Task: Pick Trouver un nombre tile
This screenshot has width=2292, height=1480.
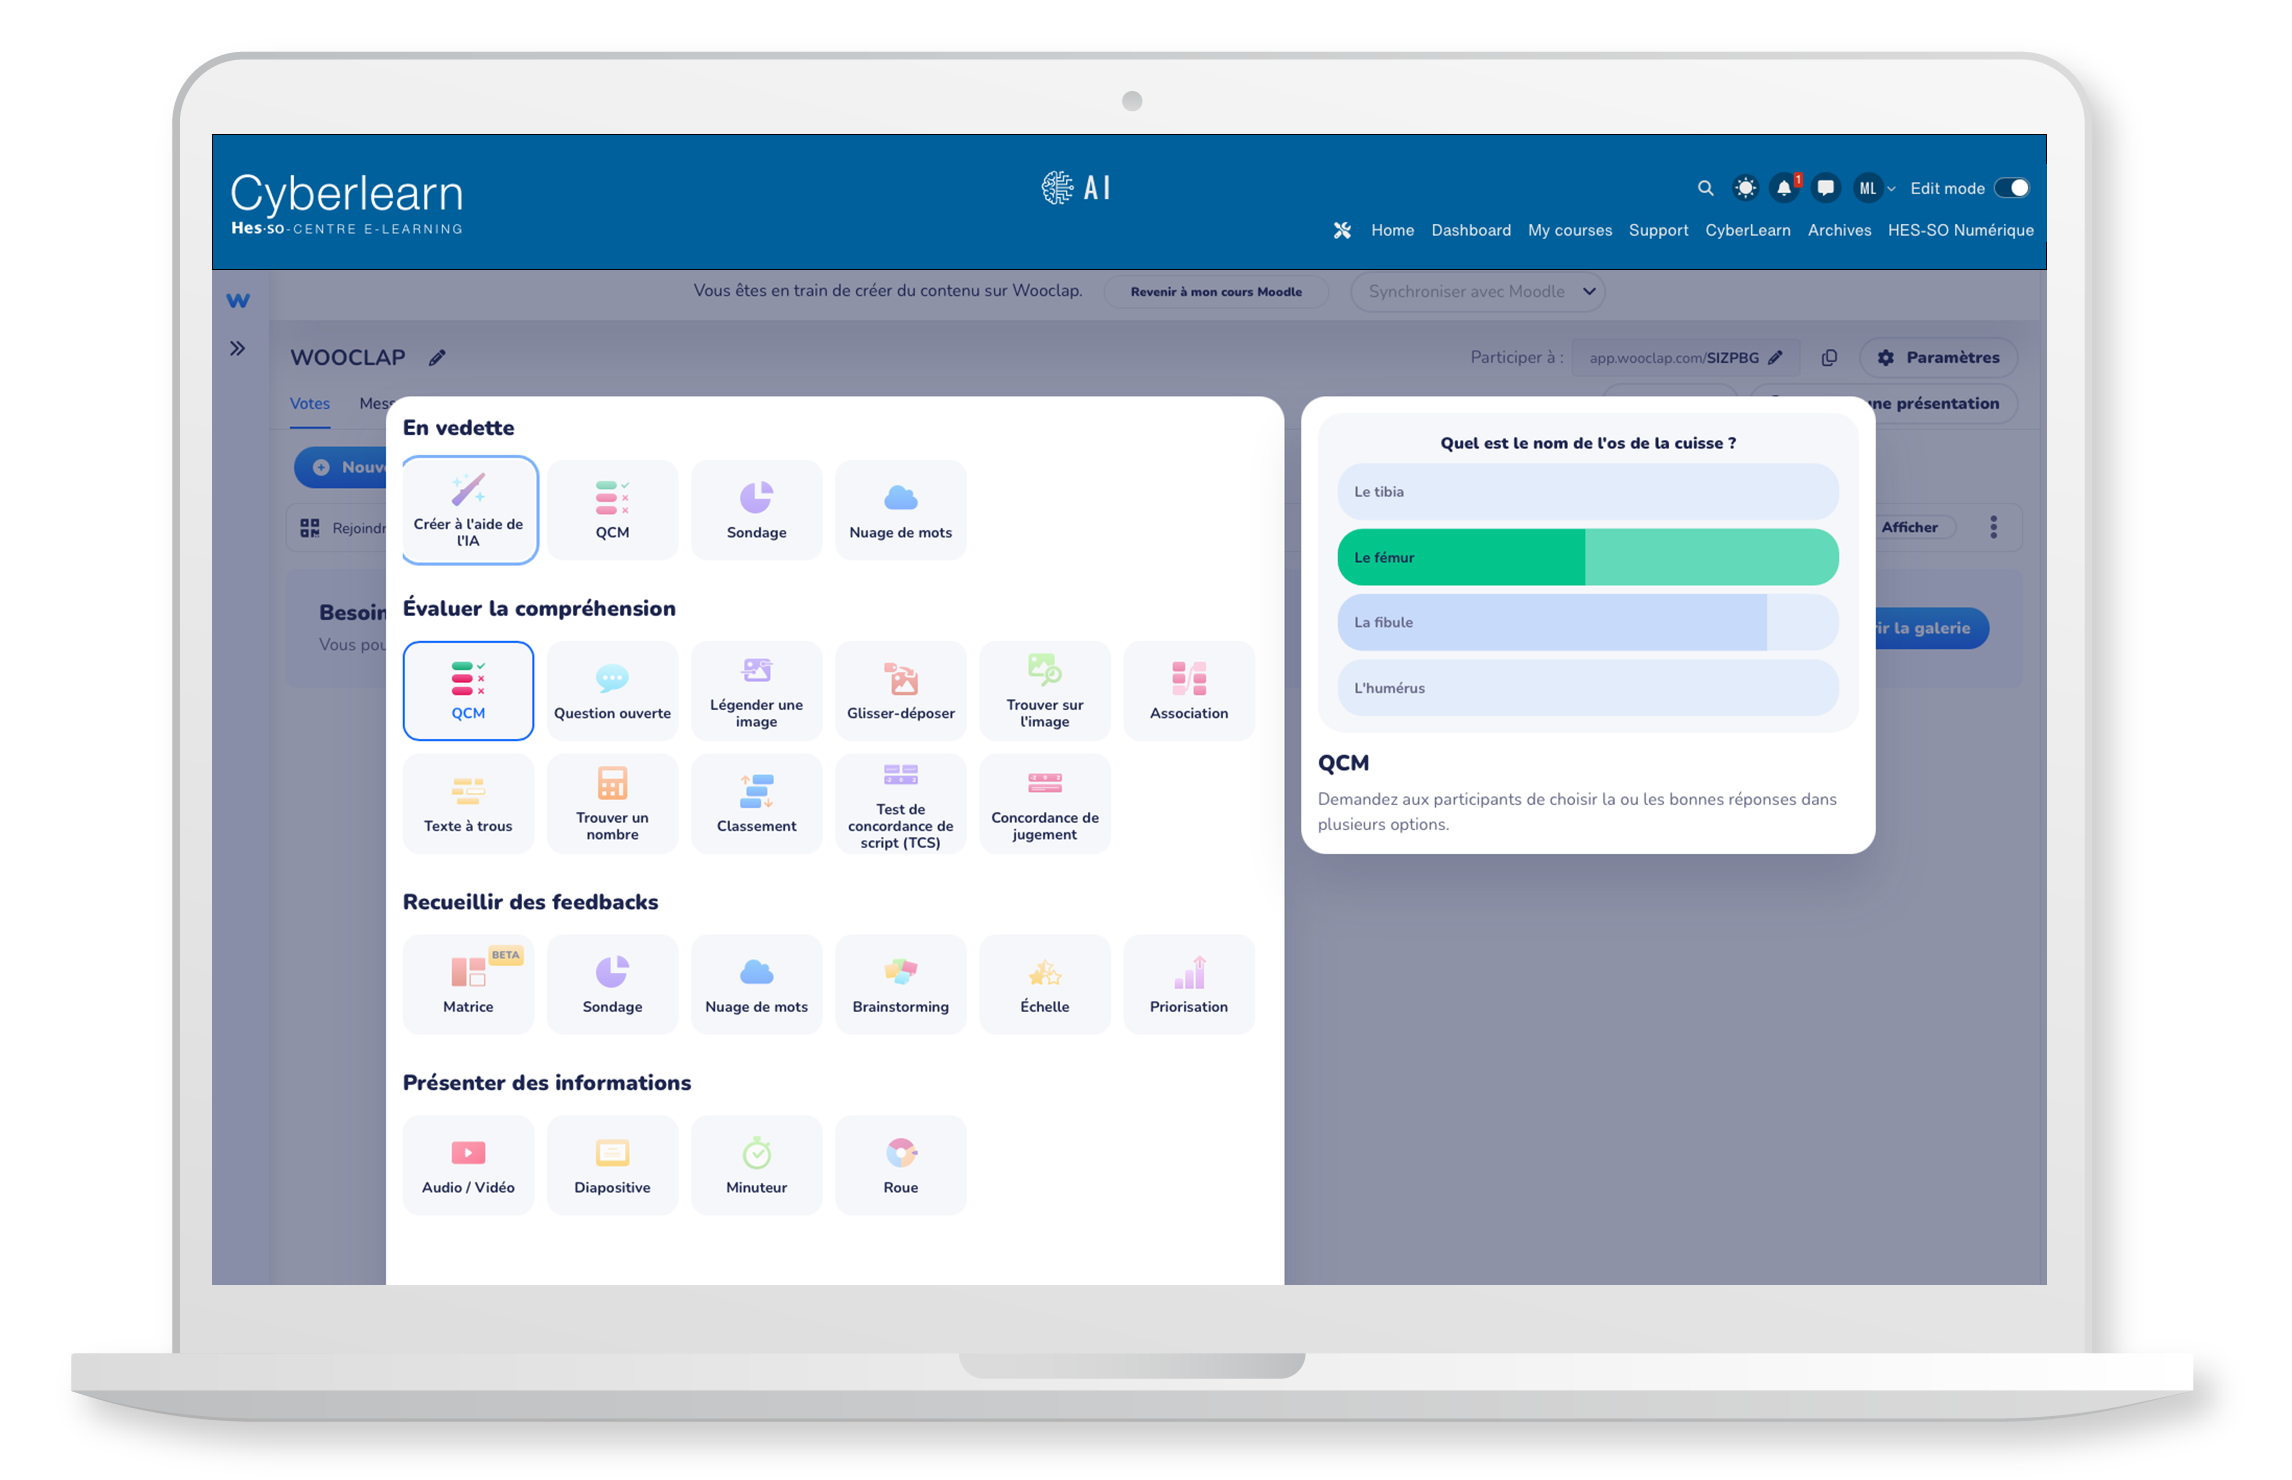Action: [x=612, y=804]
